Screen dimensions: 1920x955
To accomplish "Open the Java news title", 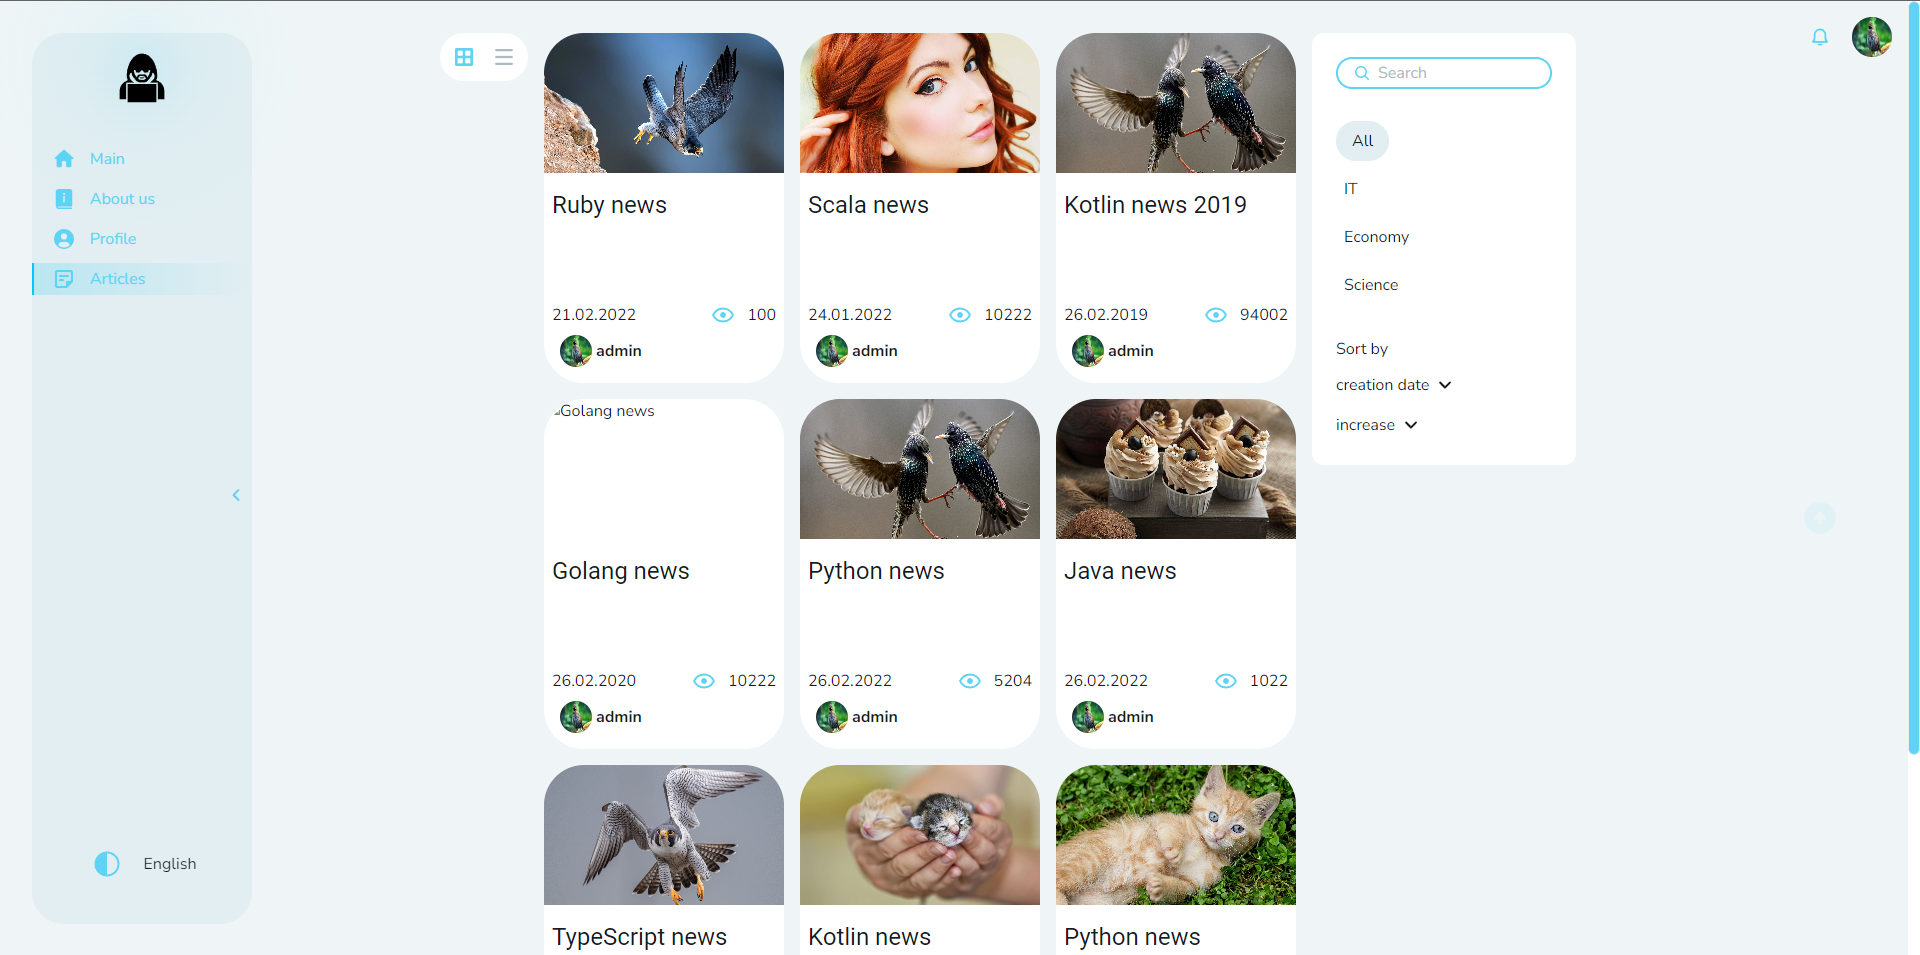I will pos(1120,571).
